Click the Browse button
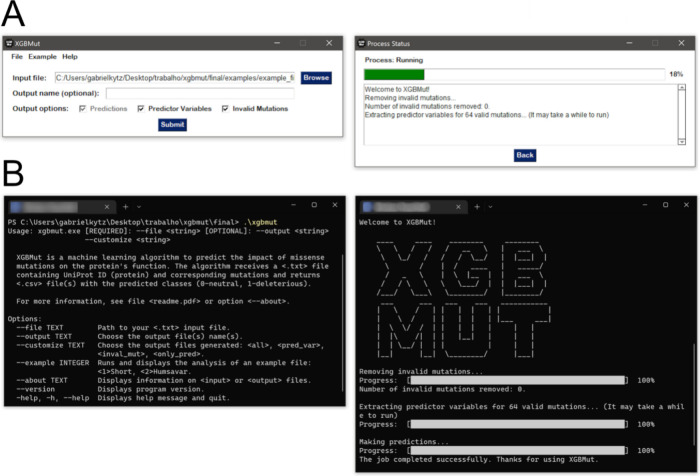Viewport: 700px width, 476px height. [316, 78]
